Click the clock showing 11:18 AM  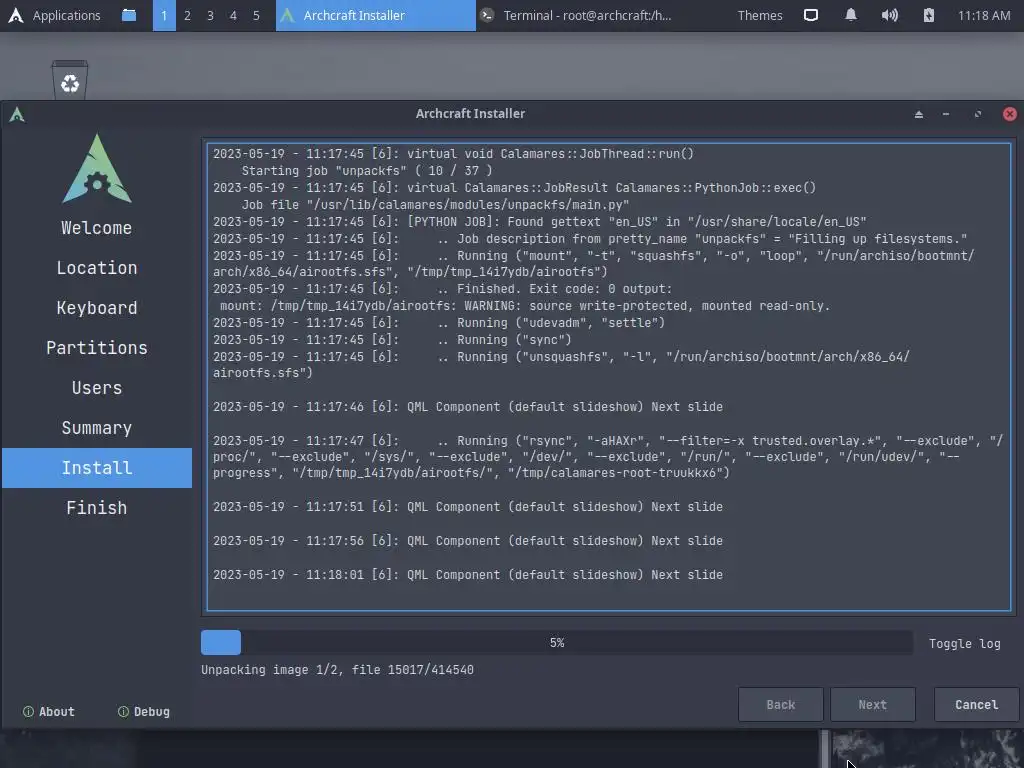tap(984, 15)
